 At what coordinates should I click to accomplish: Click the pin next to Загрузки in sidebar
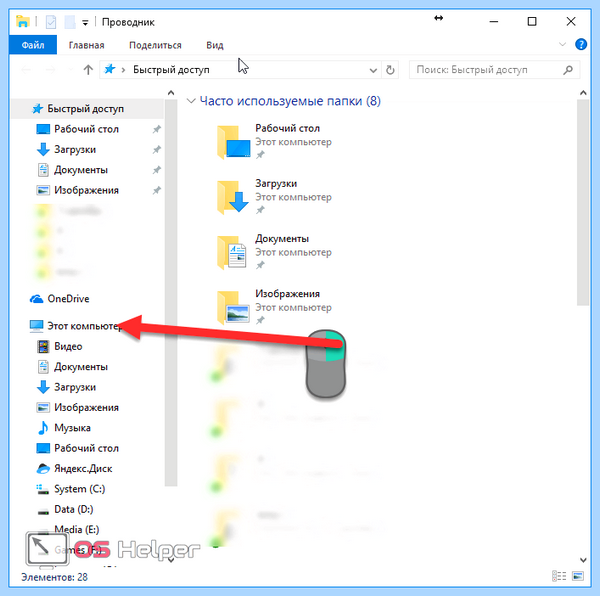(x=157, y=150)
